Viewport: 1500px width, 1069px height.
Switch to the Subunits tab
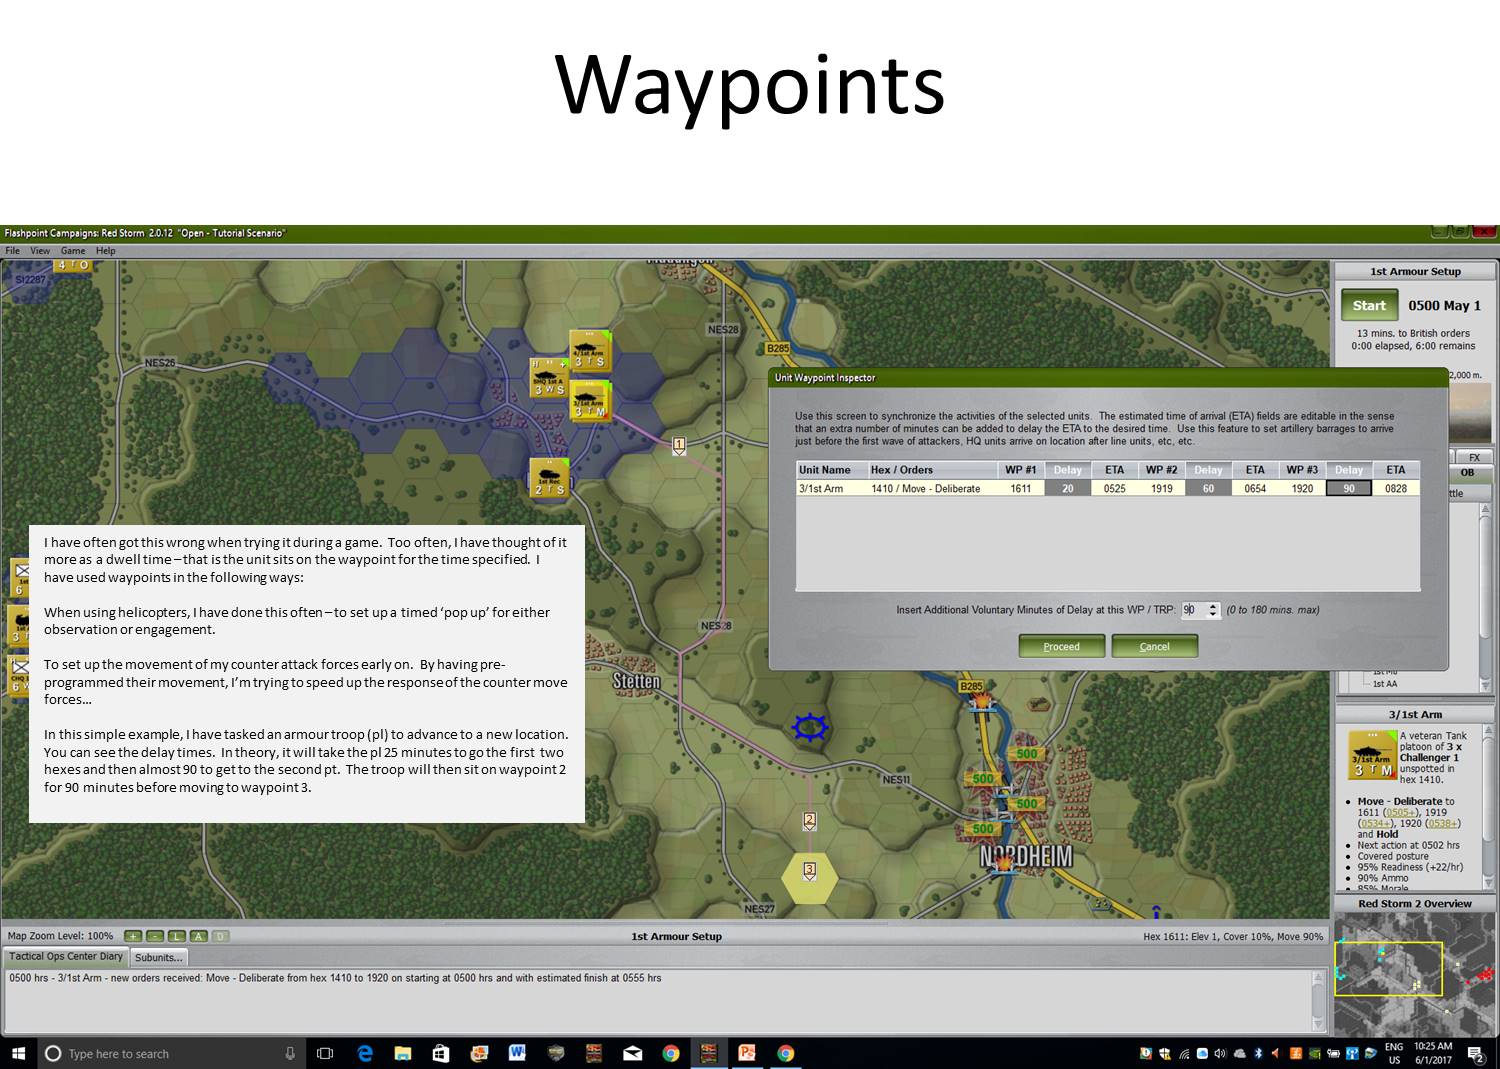[159, 957]
